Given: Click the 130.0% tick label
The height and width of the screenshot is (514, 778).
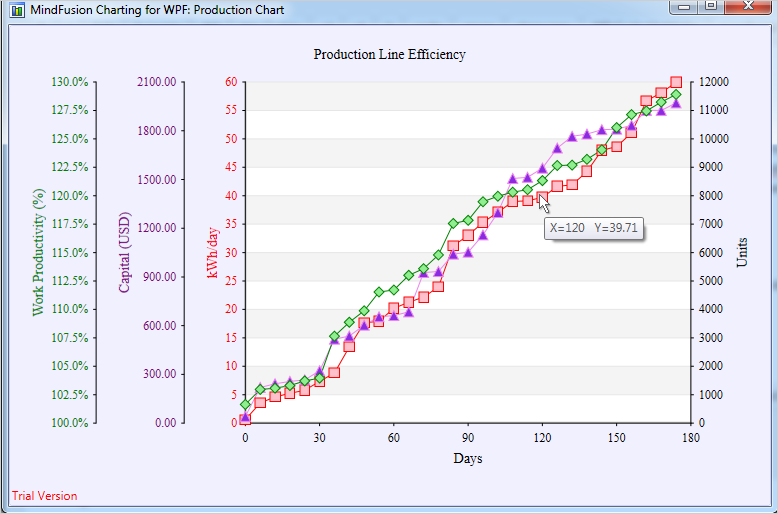Looking at the screenshot, I should tap(70, 82).
